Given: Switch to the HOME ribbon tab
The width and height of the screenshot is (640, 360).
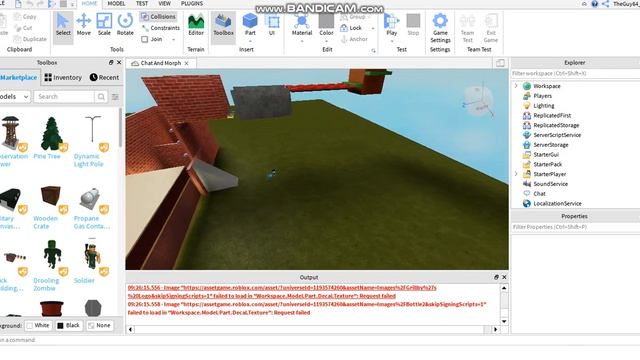Looking at the screenshot, I should point(89,3).
